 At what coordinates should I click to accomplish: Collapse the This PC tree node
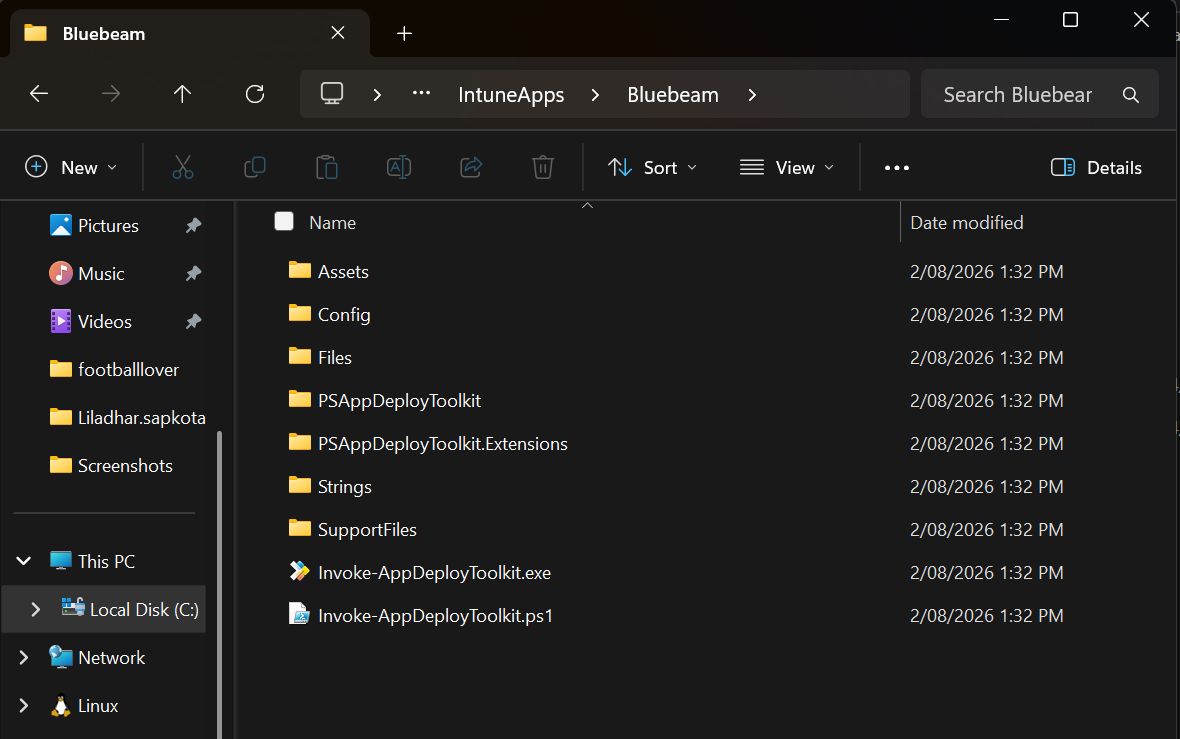click(x=23, y=561)
